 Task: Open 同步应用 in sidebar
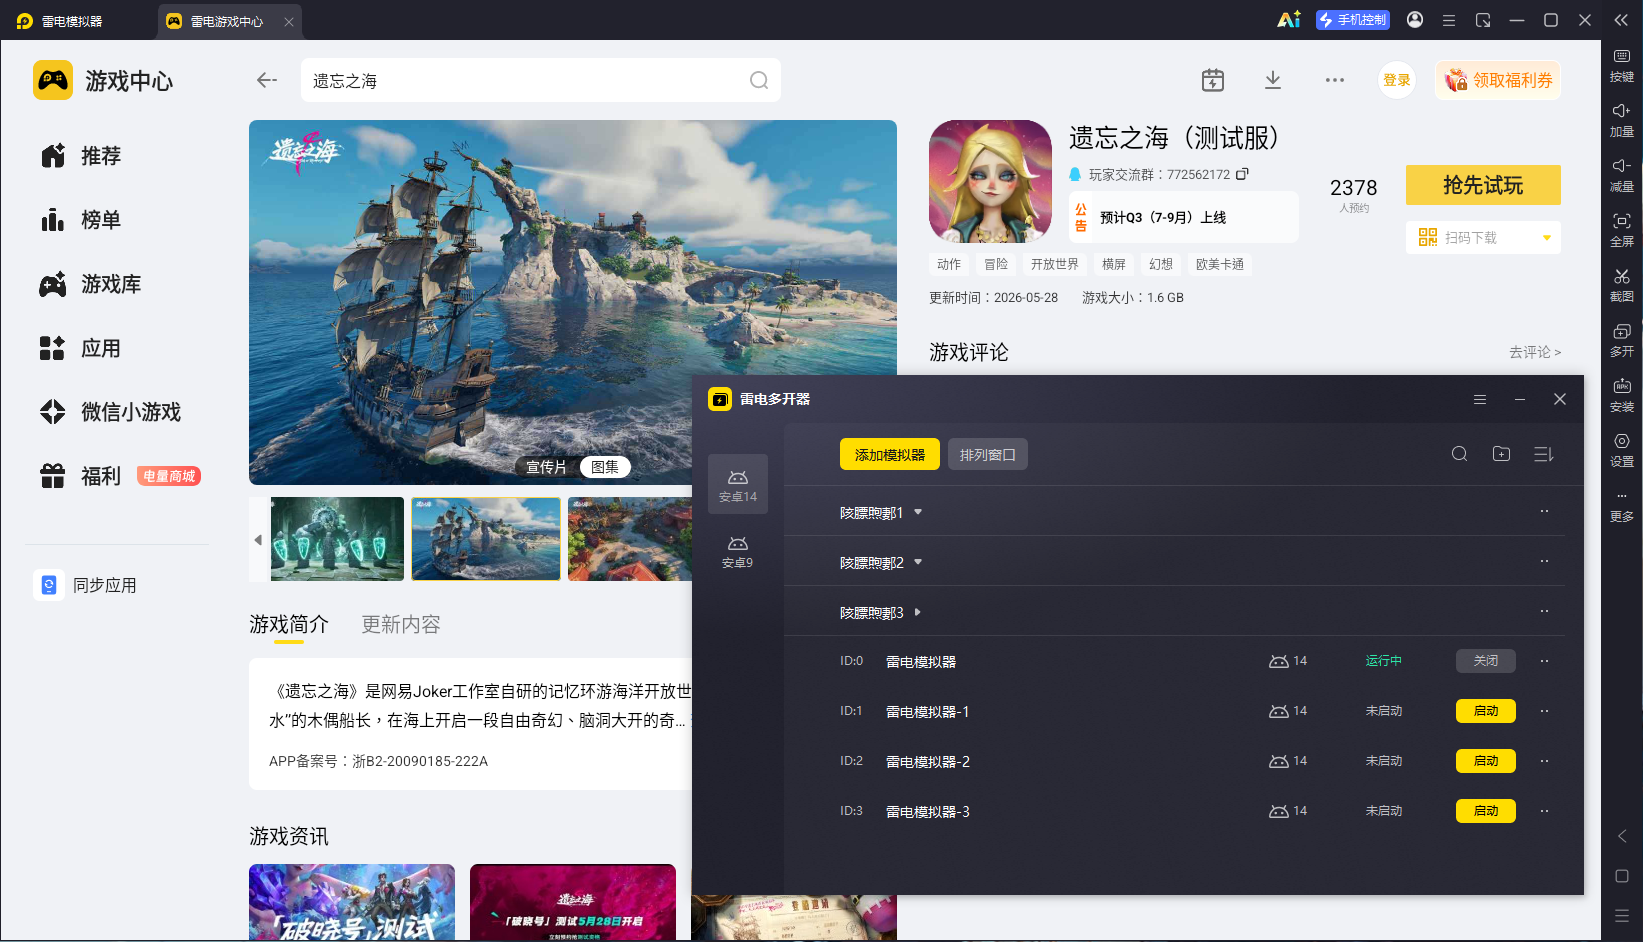(x=86, y=585)
